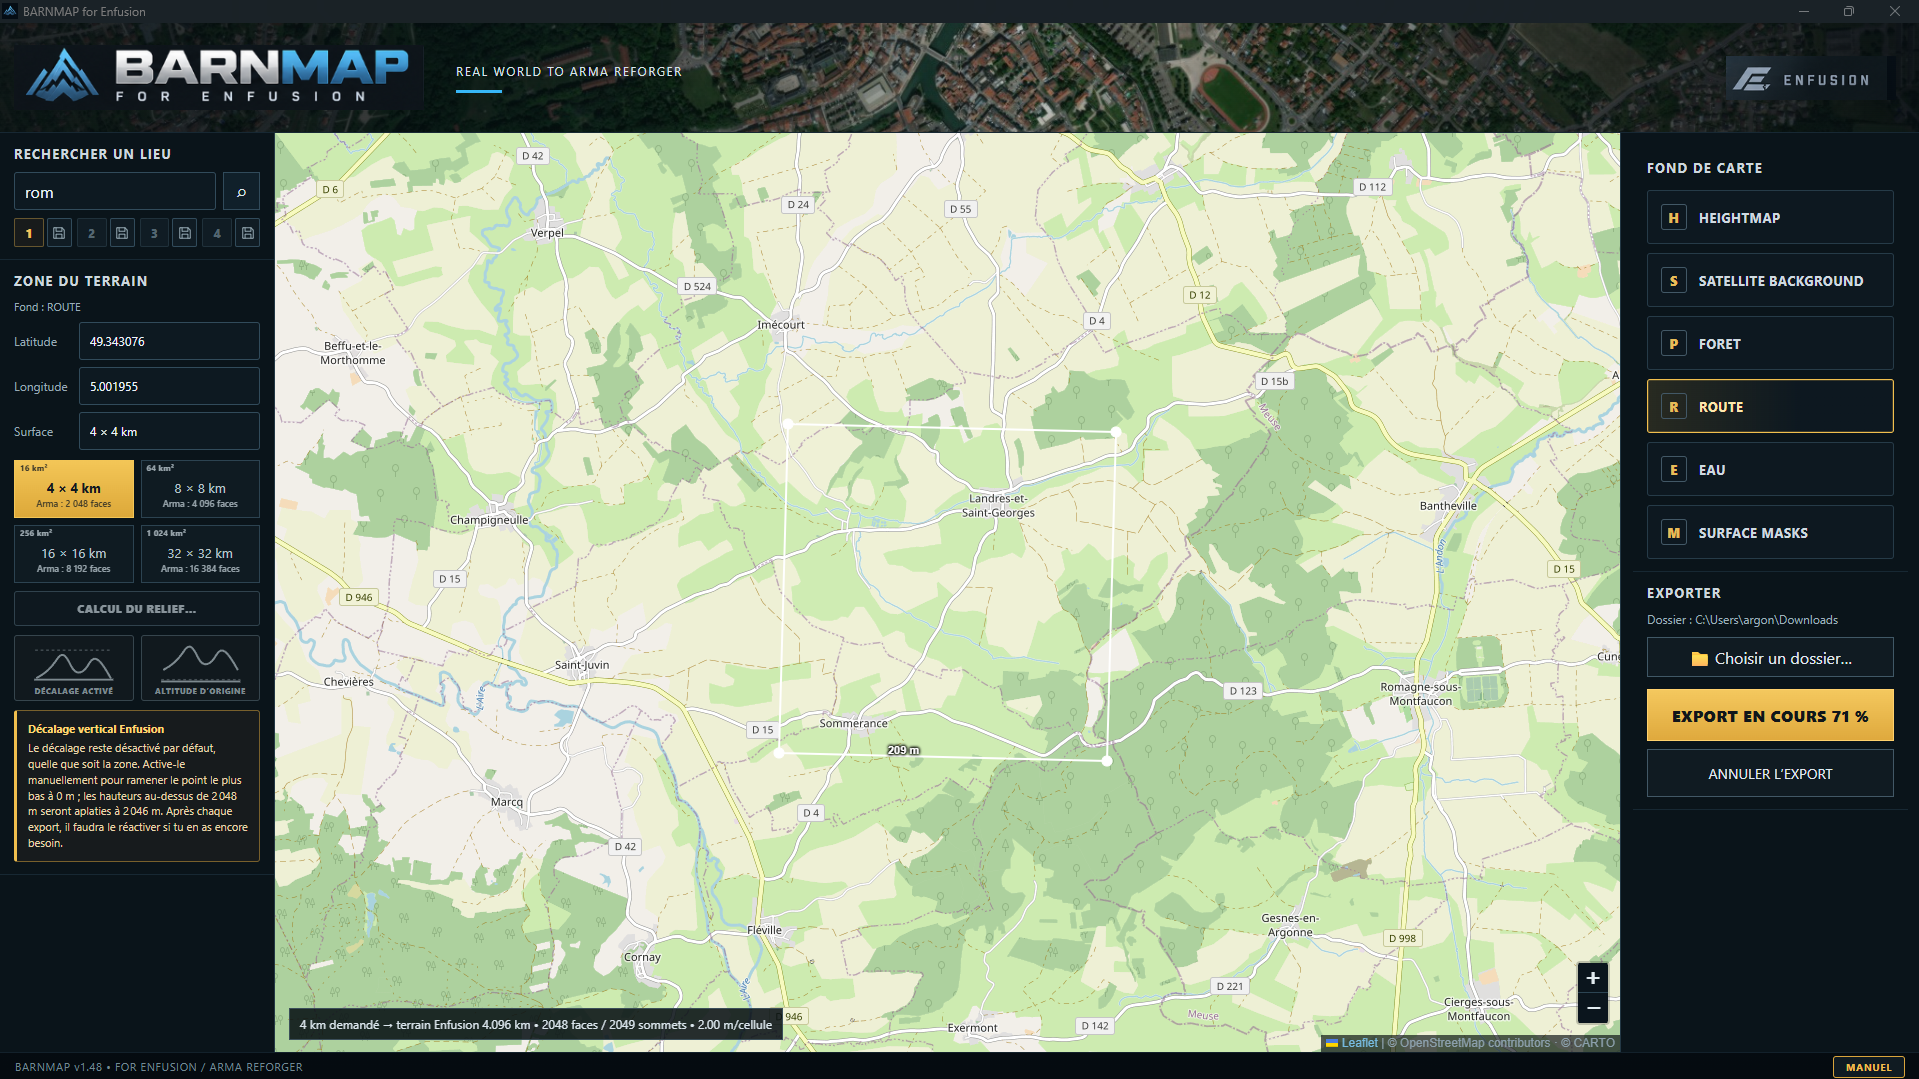Screen dimensions: 1919x1079
Task: Save current zone to slot 1
Action: coord(59,233)
